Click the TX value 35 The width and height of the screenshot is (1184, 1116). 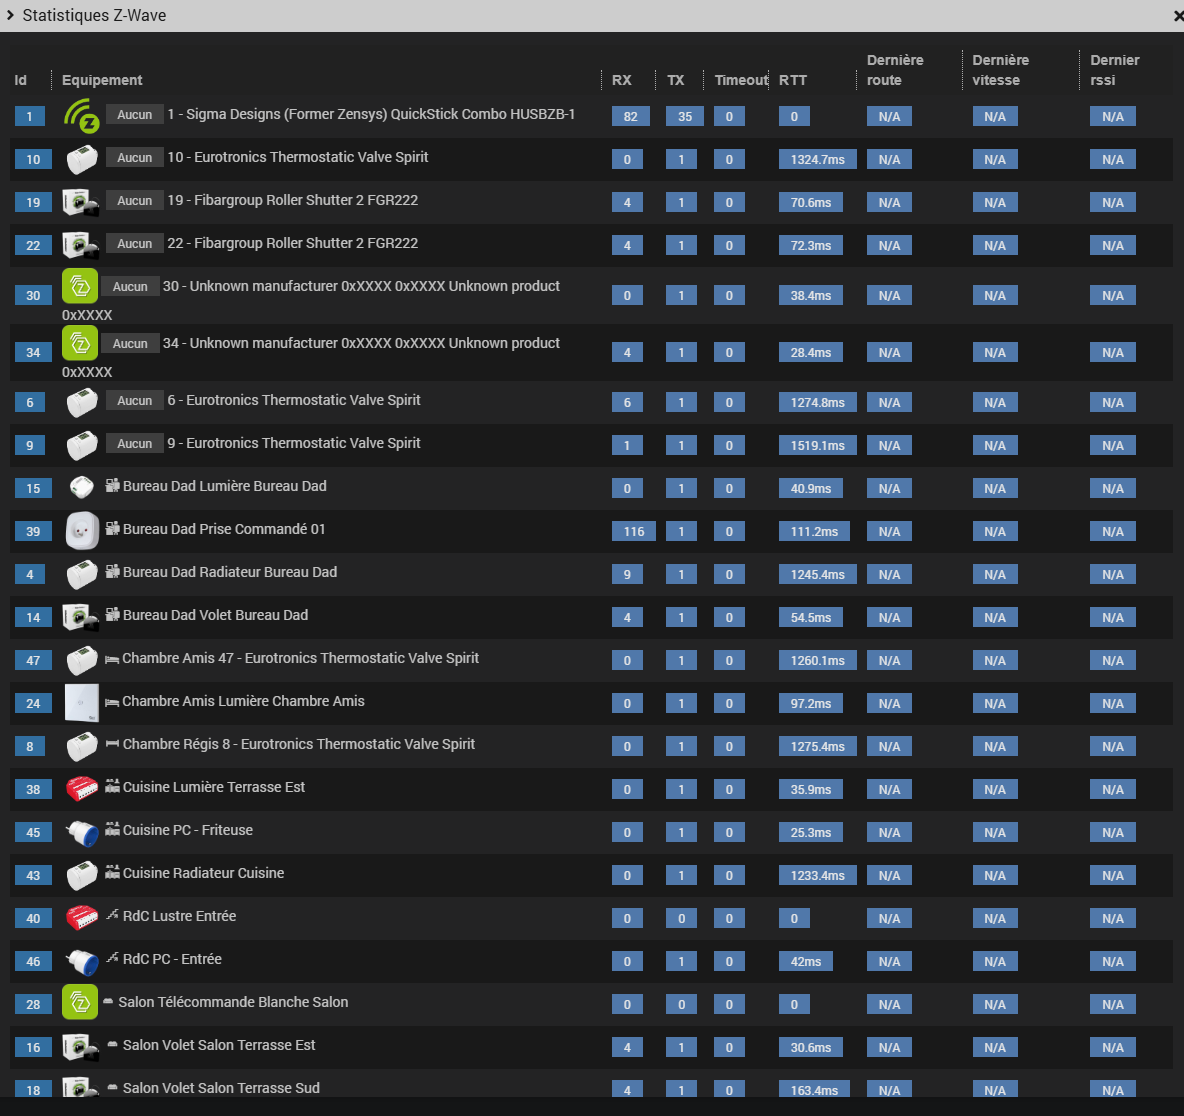(685, 116)
